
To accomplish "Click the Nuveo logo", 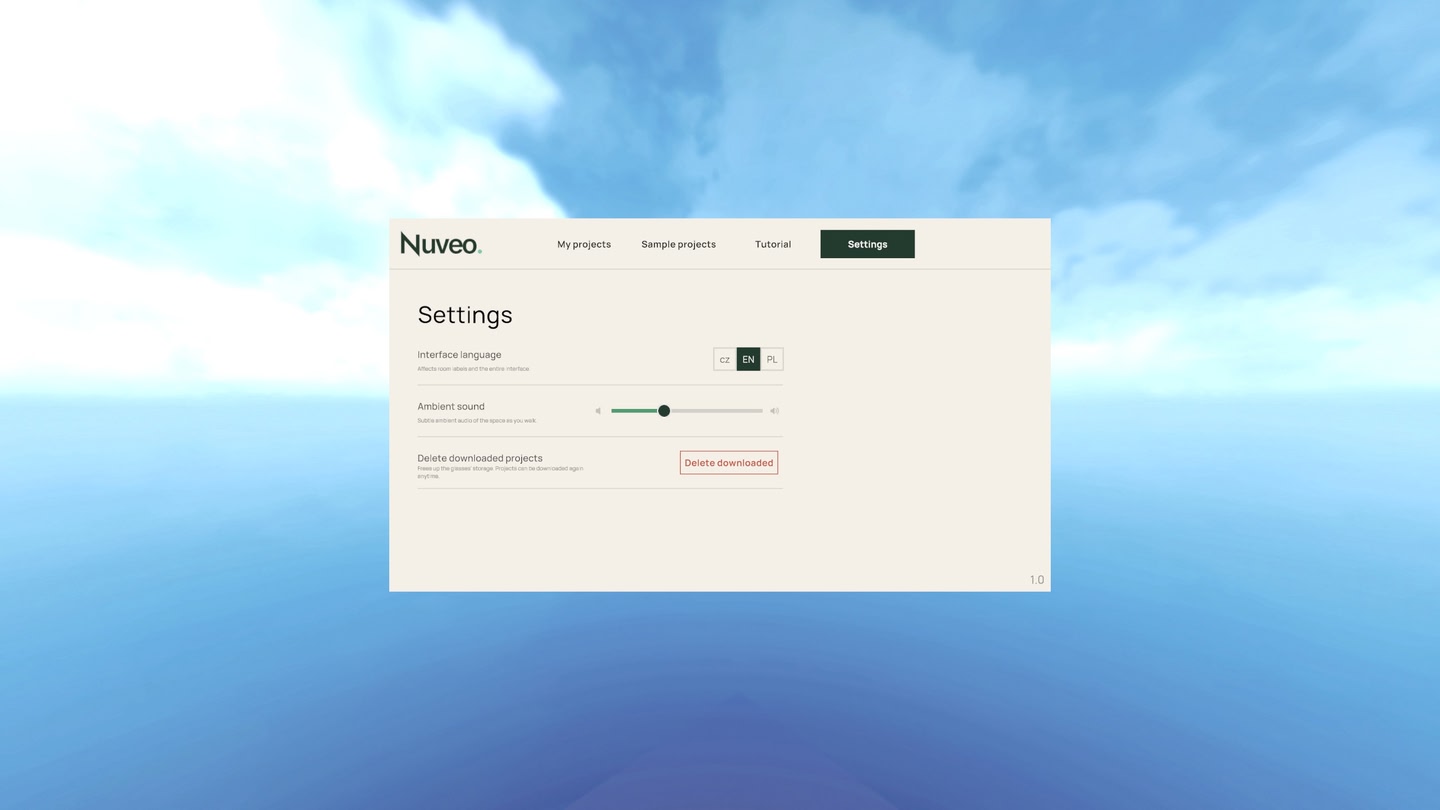I will tap(441, 244).
